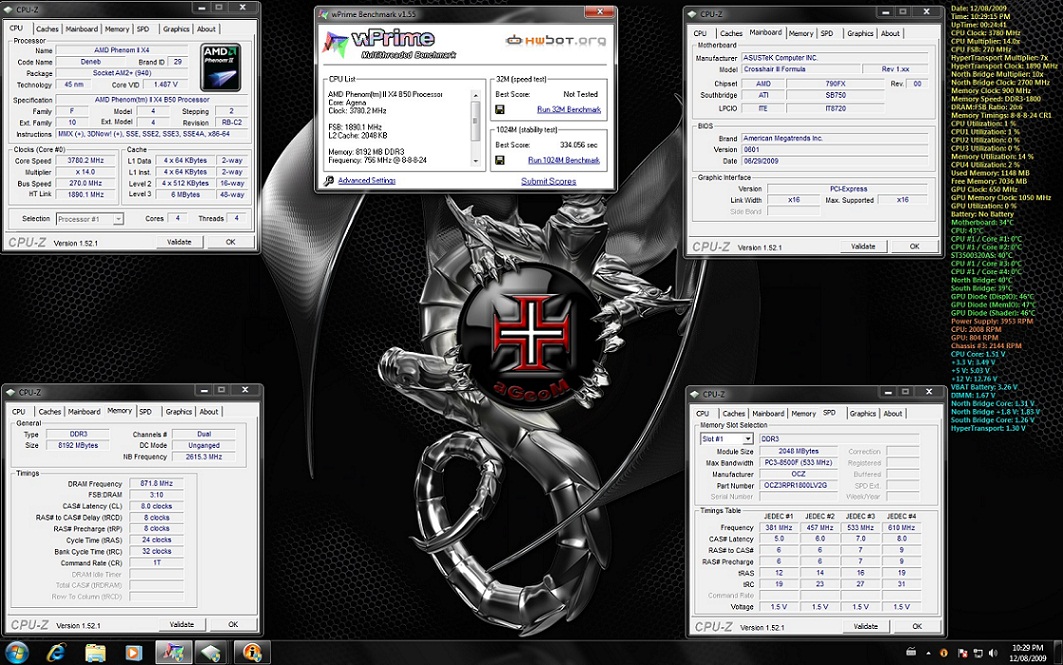The image size is (1063, 665).
Task: Click the CPU List scrollbar up arrow
Action: tap(475, 96)
